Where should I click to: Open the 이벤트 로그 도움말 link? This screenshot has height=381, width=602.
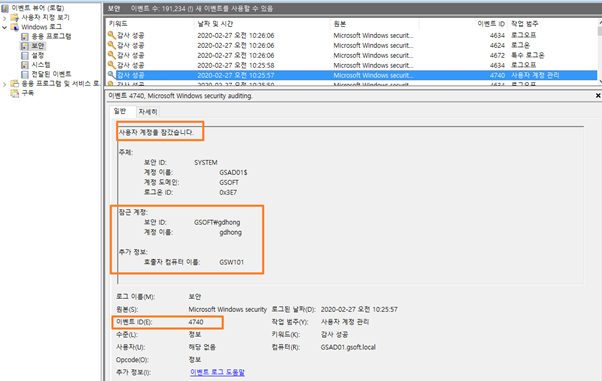click(x=217, y=372)
